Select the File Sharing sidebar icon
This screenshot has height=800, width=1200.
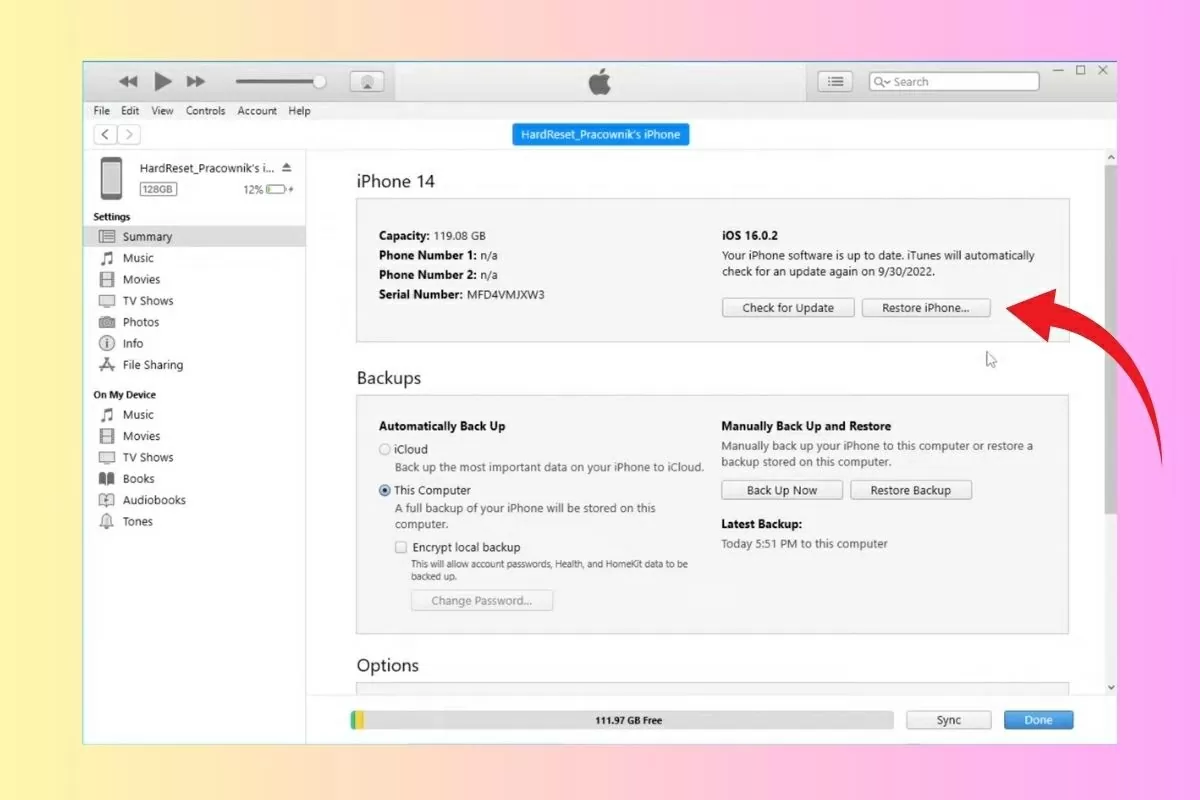tap(108, 364)
